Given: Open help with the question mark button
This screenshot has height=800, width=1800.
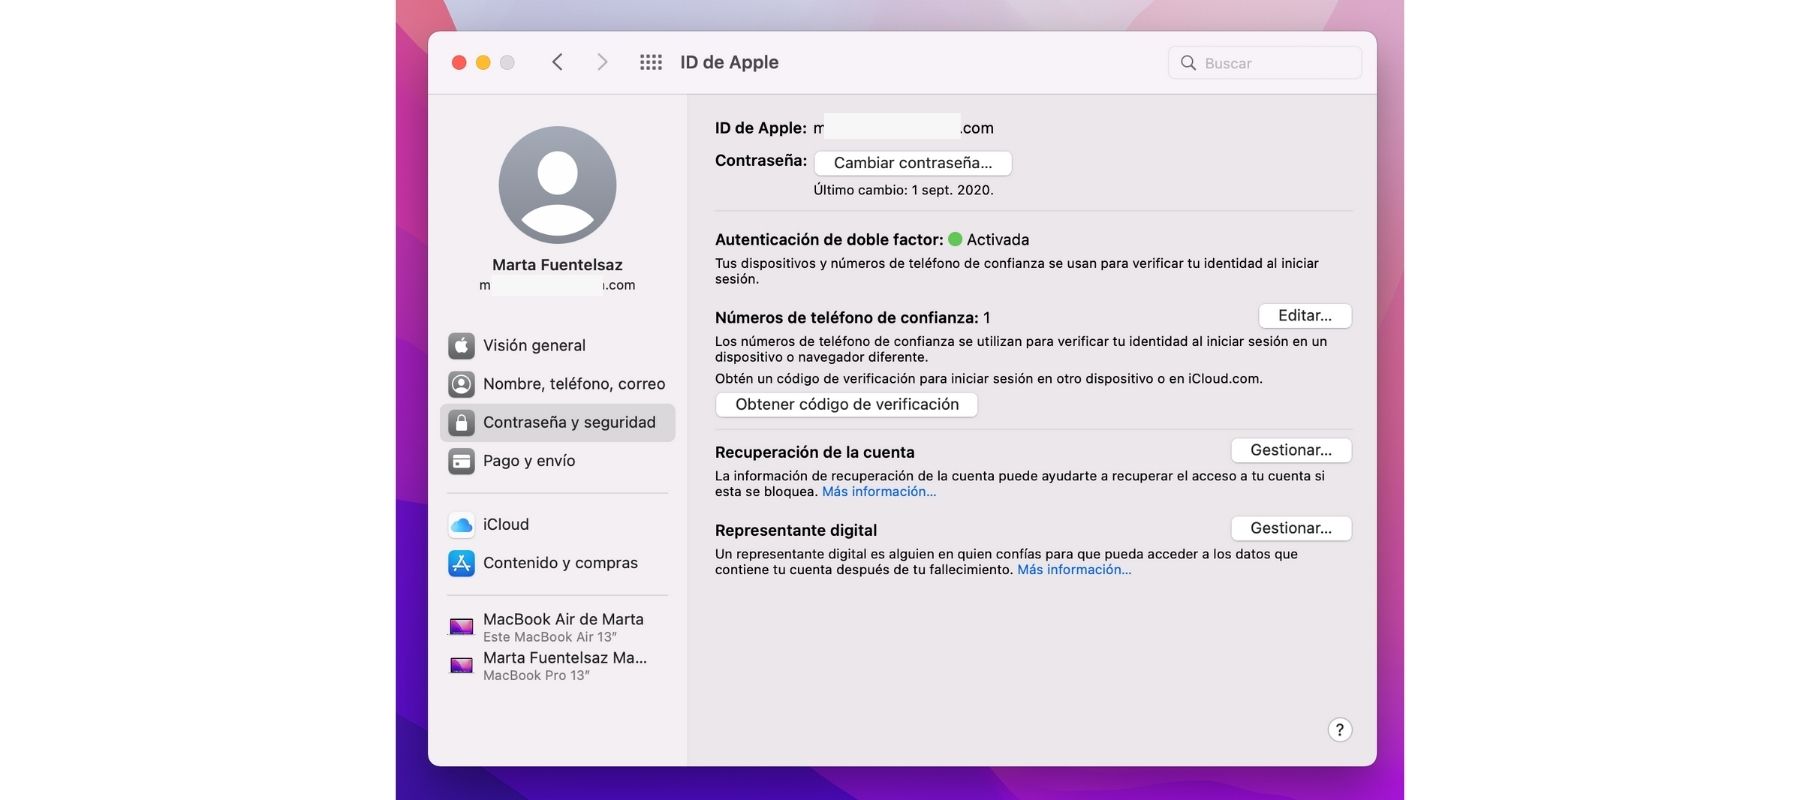Looking at the screenshot, I should 1340,730.
